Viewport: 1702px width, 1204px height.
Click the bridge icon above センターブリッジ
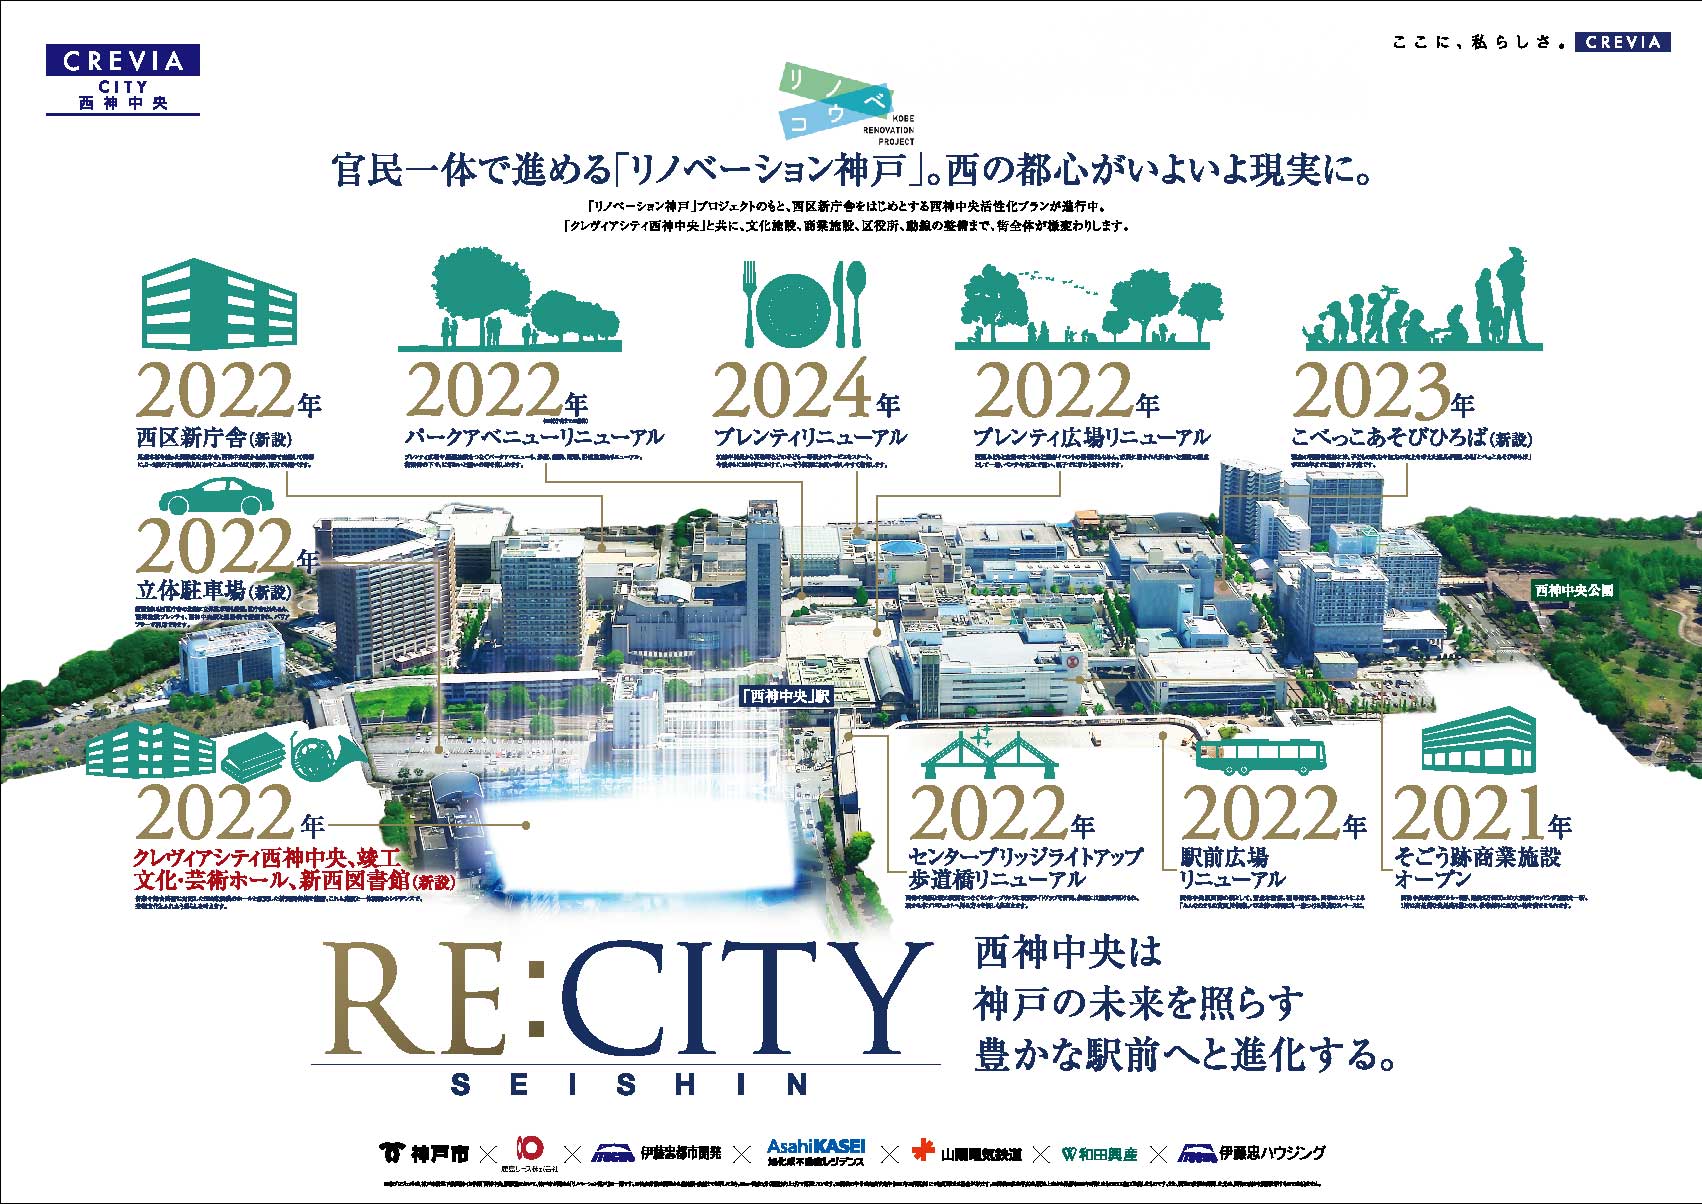coord(989,754)
